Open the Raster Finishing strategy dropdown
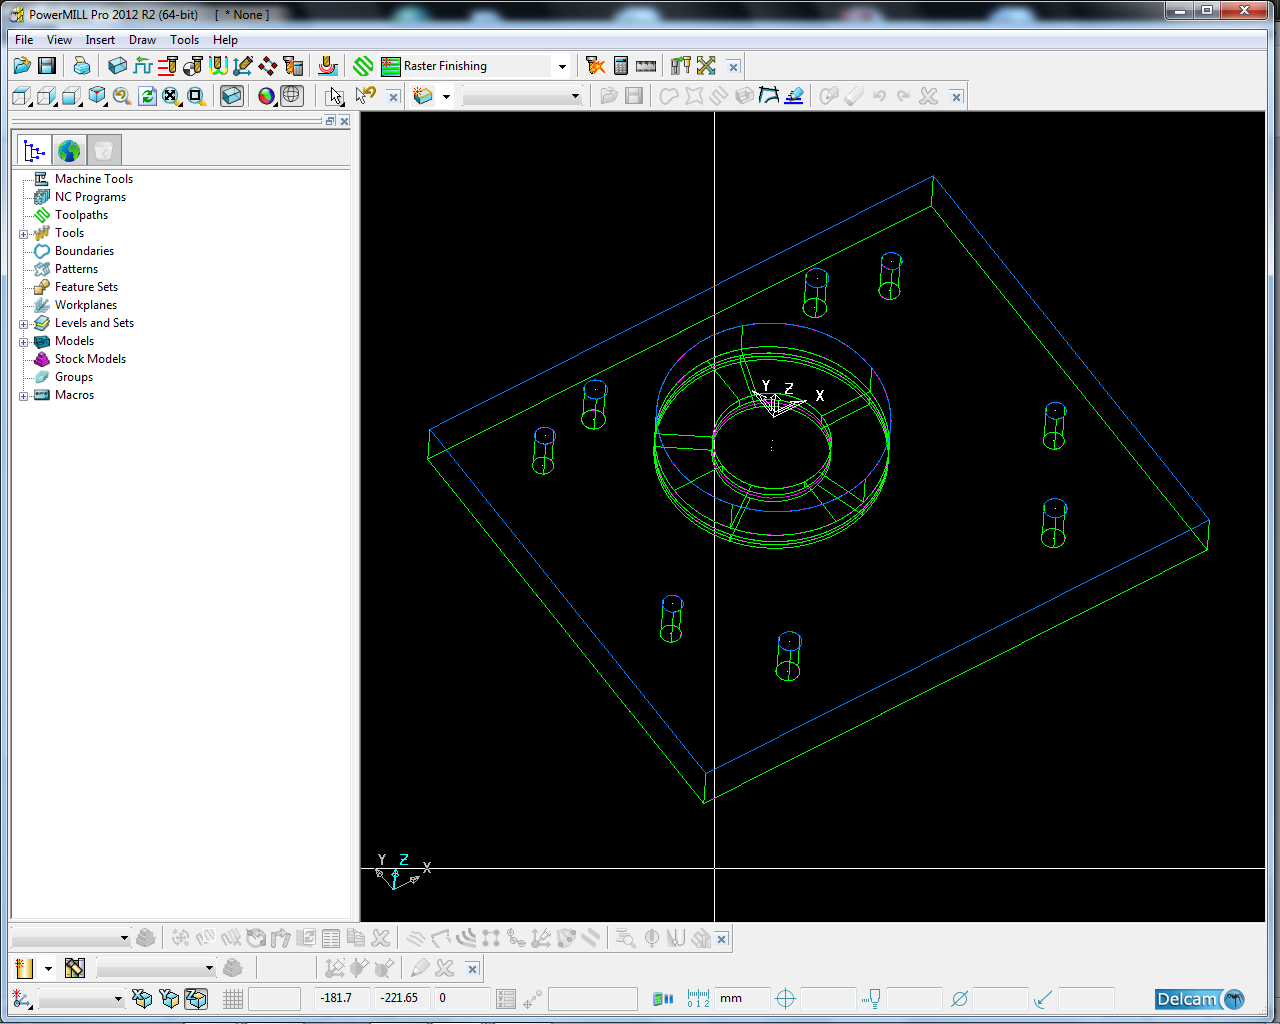1280x1024 pixels. pos(562,67)
